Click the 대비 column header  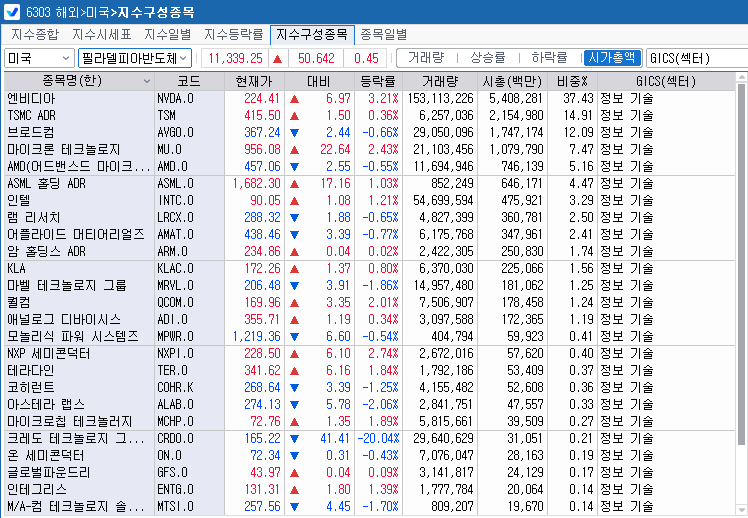319,81
